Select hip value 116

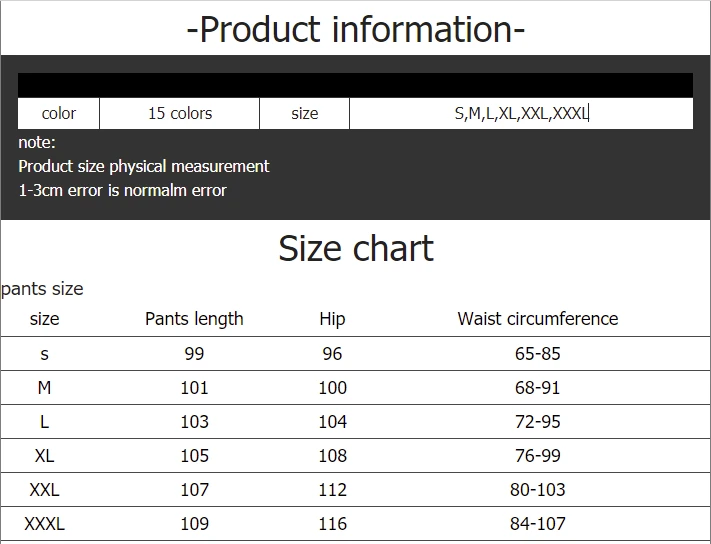[x=332, y=524]
